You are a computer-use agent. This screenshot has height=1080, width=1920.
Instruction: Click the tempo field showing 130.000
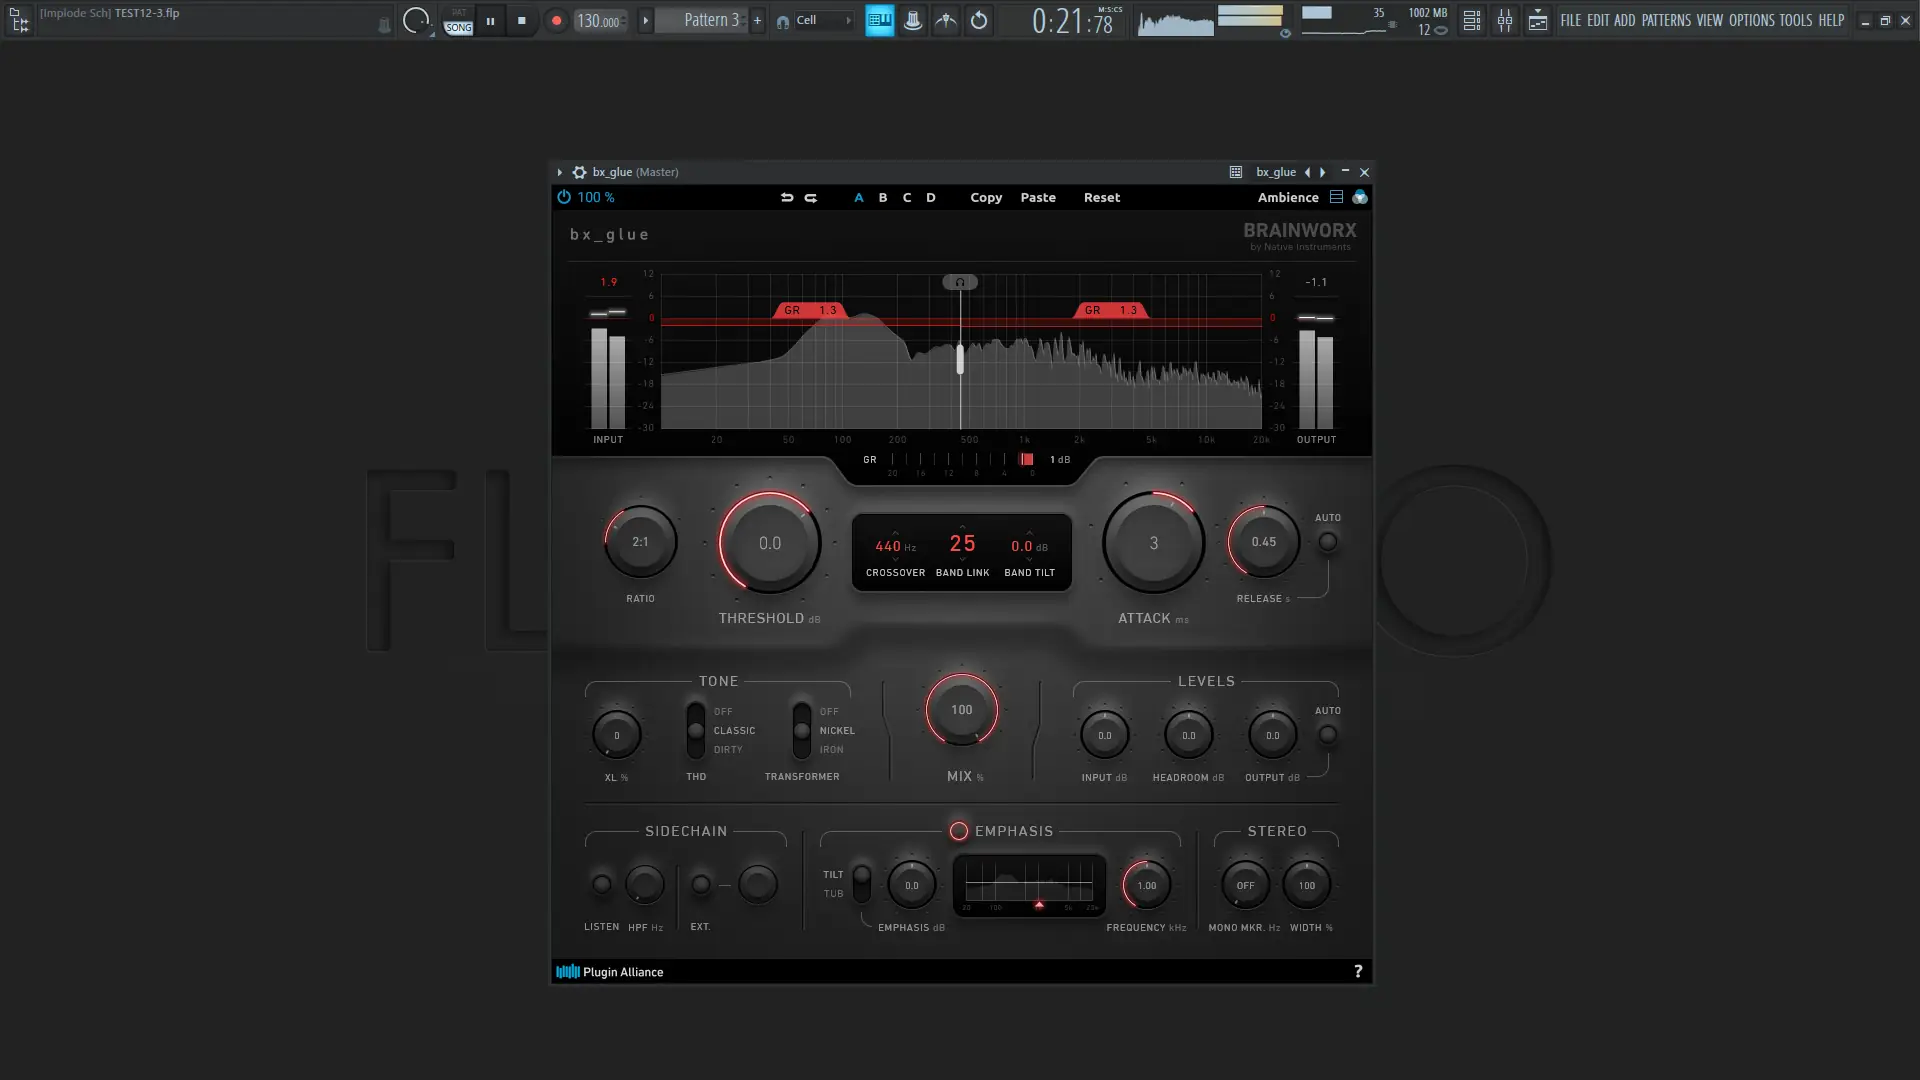pos(598,18)
